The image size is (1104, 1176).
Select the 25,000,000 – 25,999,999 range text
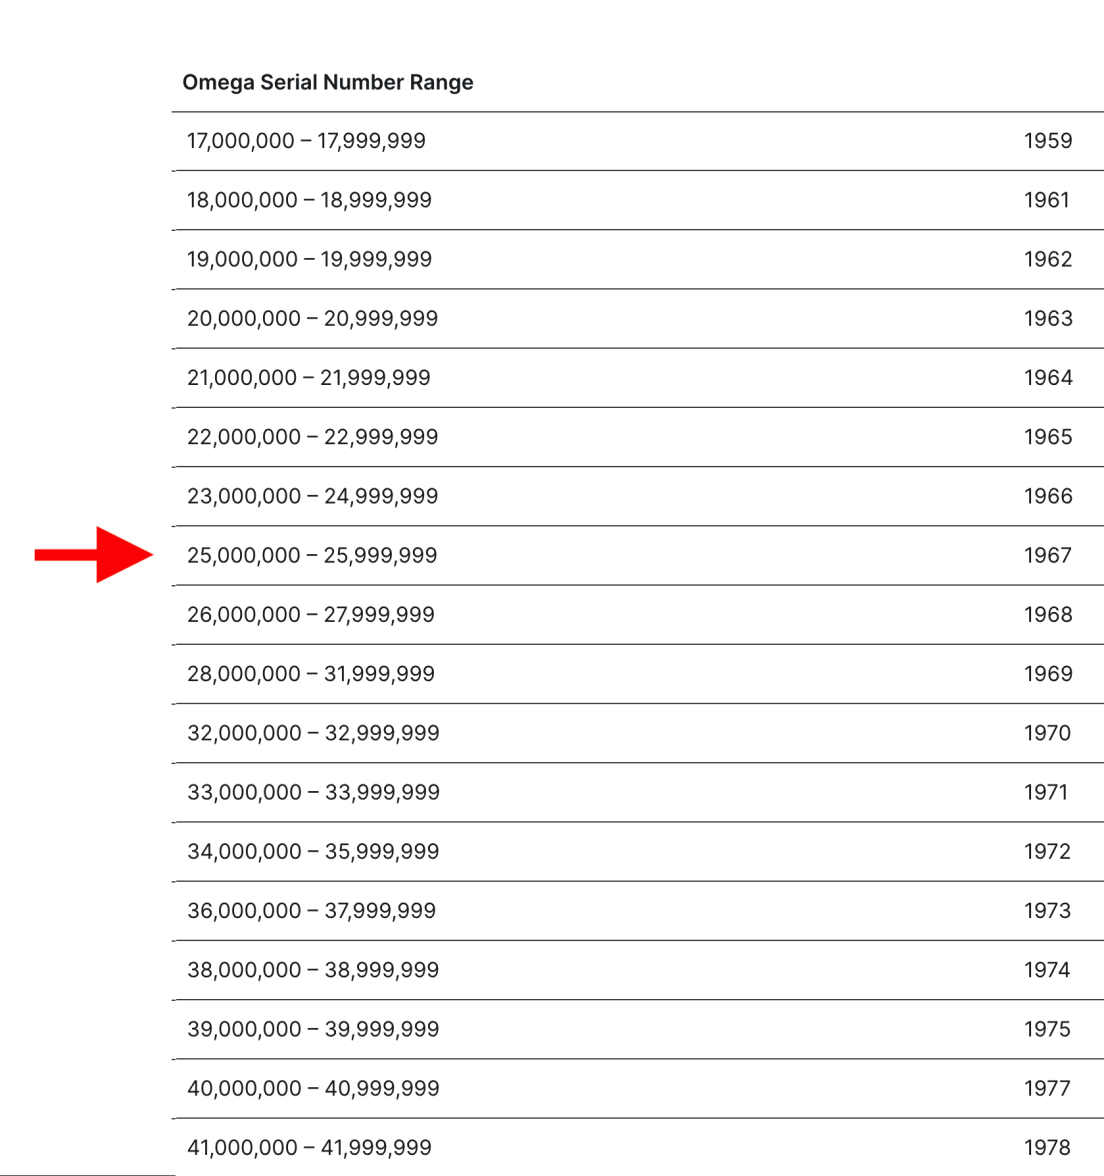click(312, 555)
